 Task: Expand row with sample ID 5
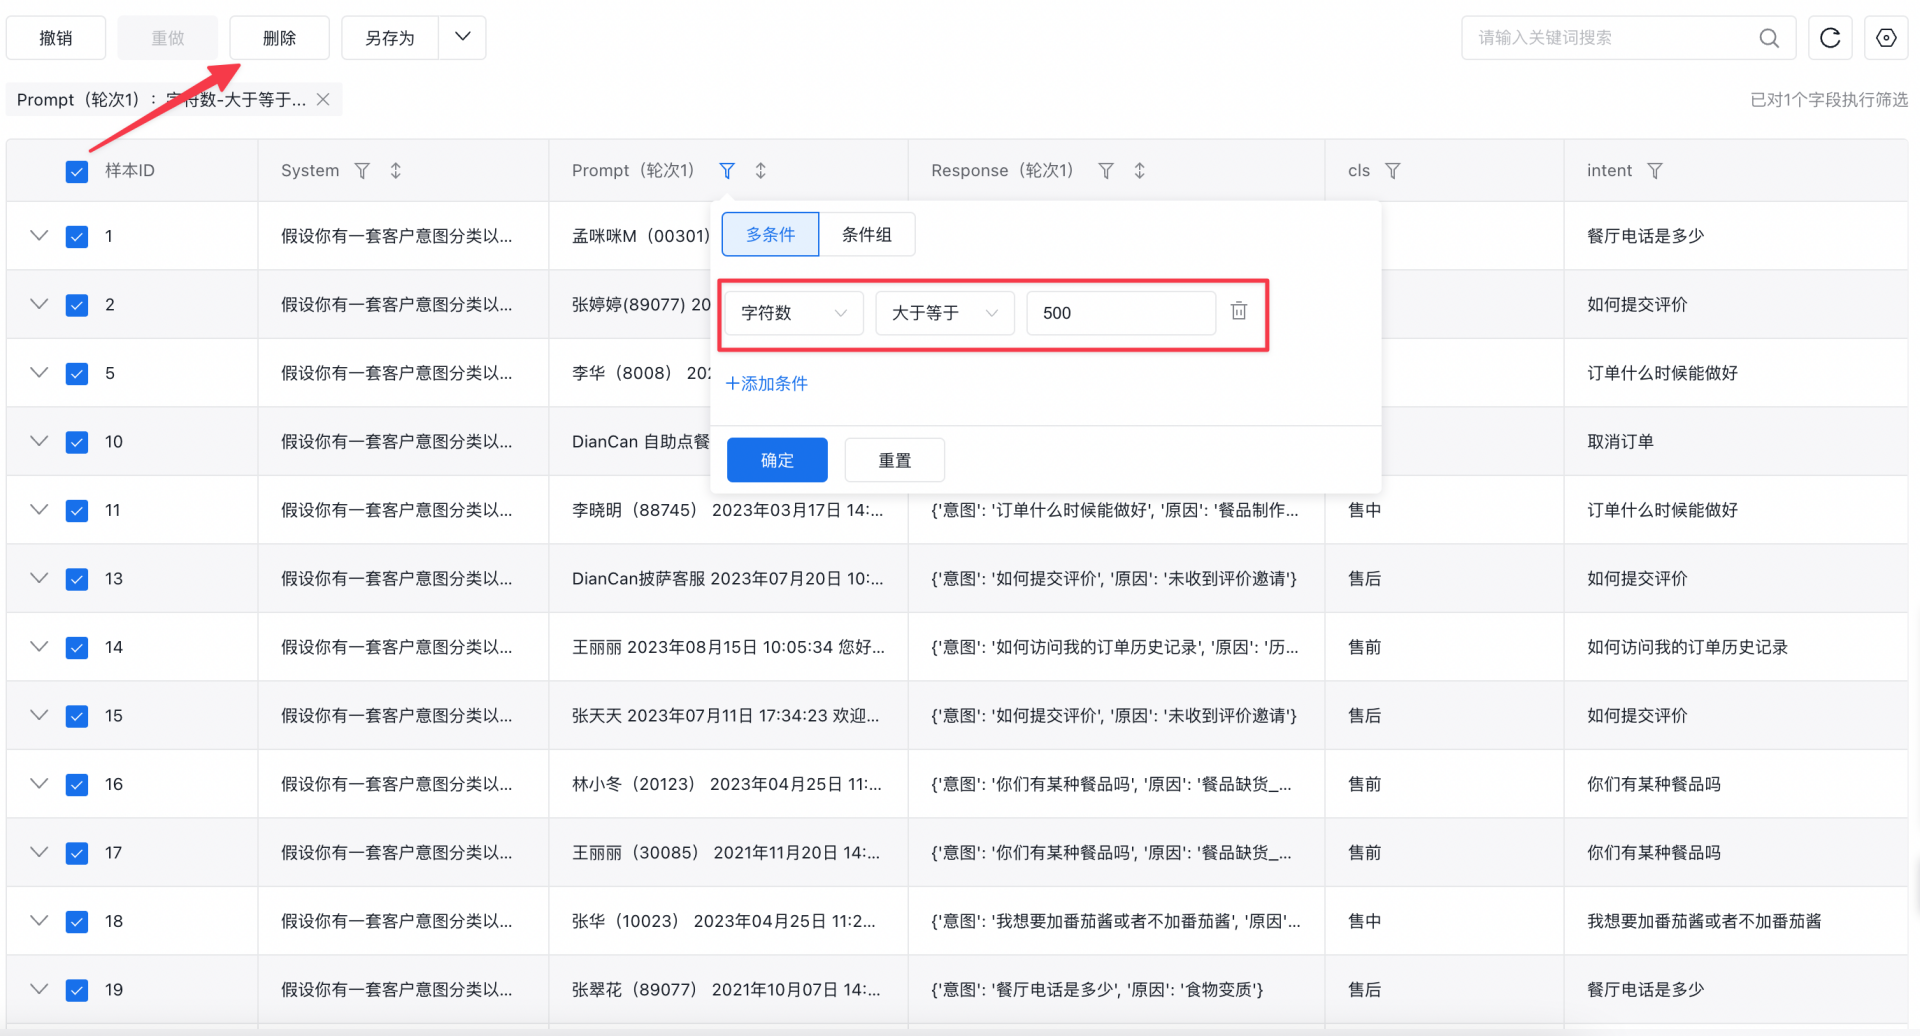point(39,373)
